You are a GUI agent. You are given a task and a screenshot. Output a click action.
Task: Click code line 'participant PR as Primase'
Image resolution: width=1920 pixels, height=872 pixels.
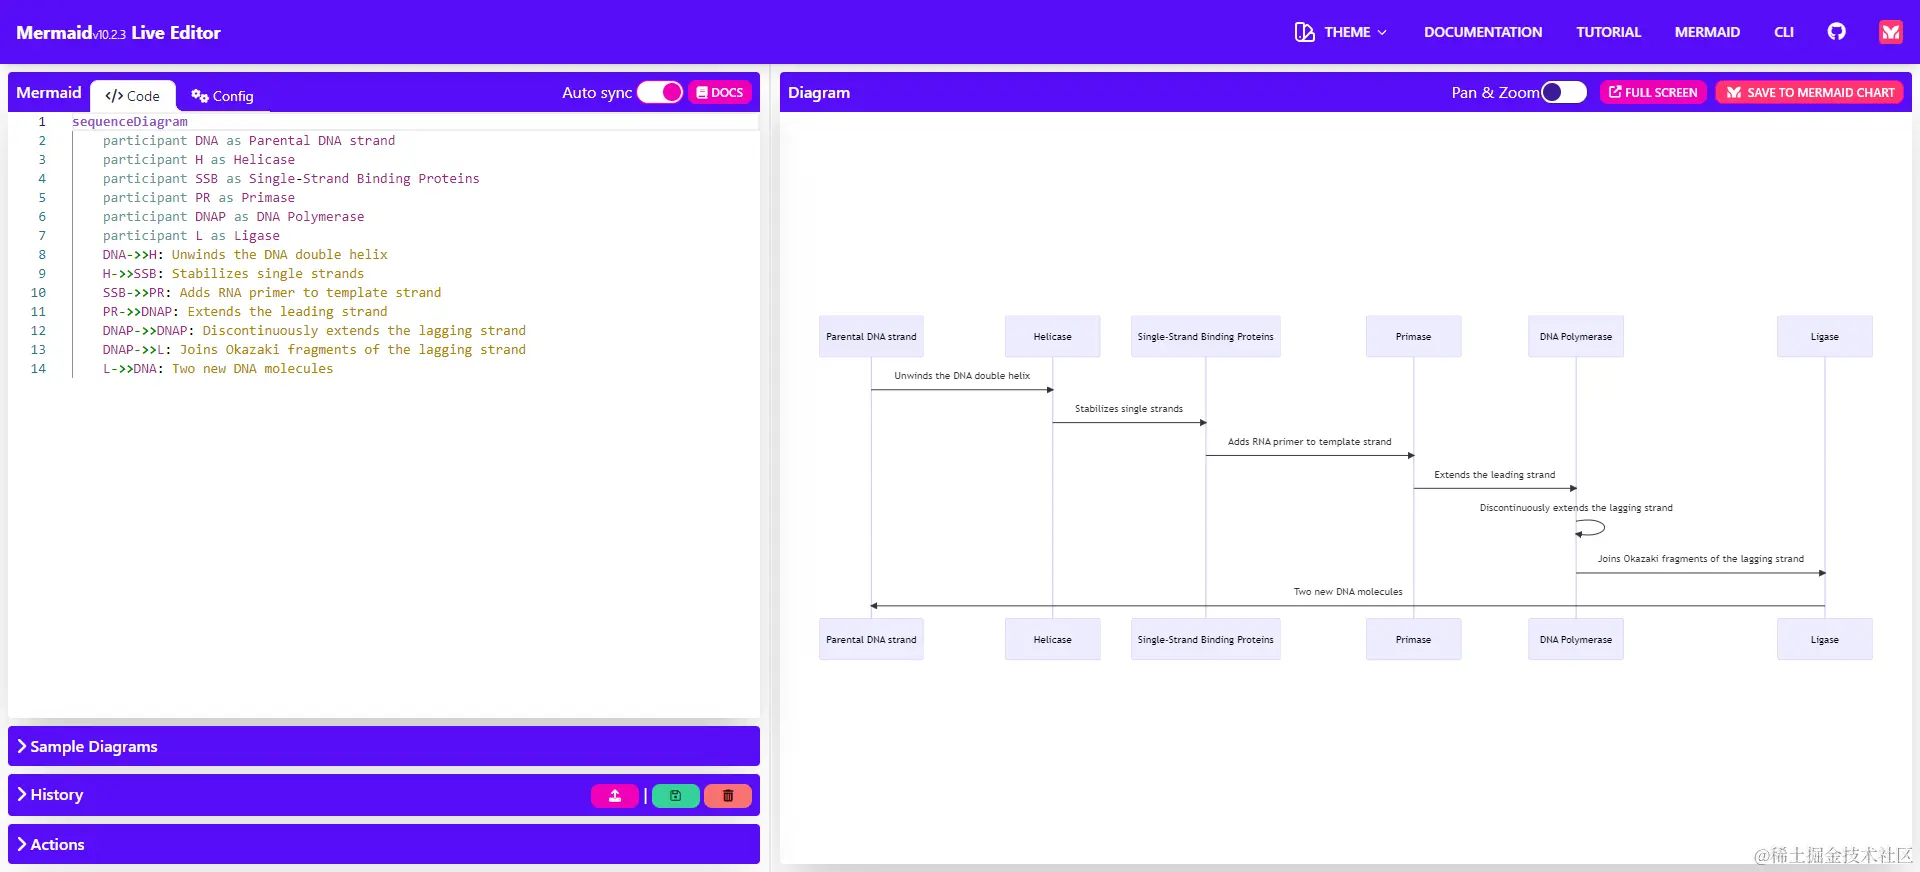coord(199,198)
